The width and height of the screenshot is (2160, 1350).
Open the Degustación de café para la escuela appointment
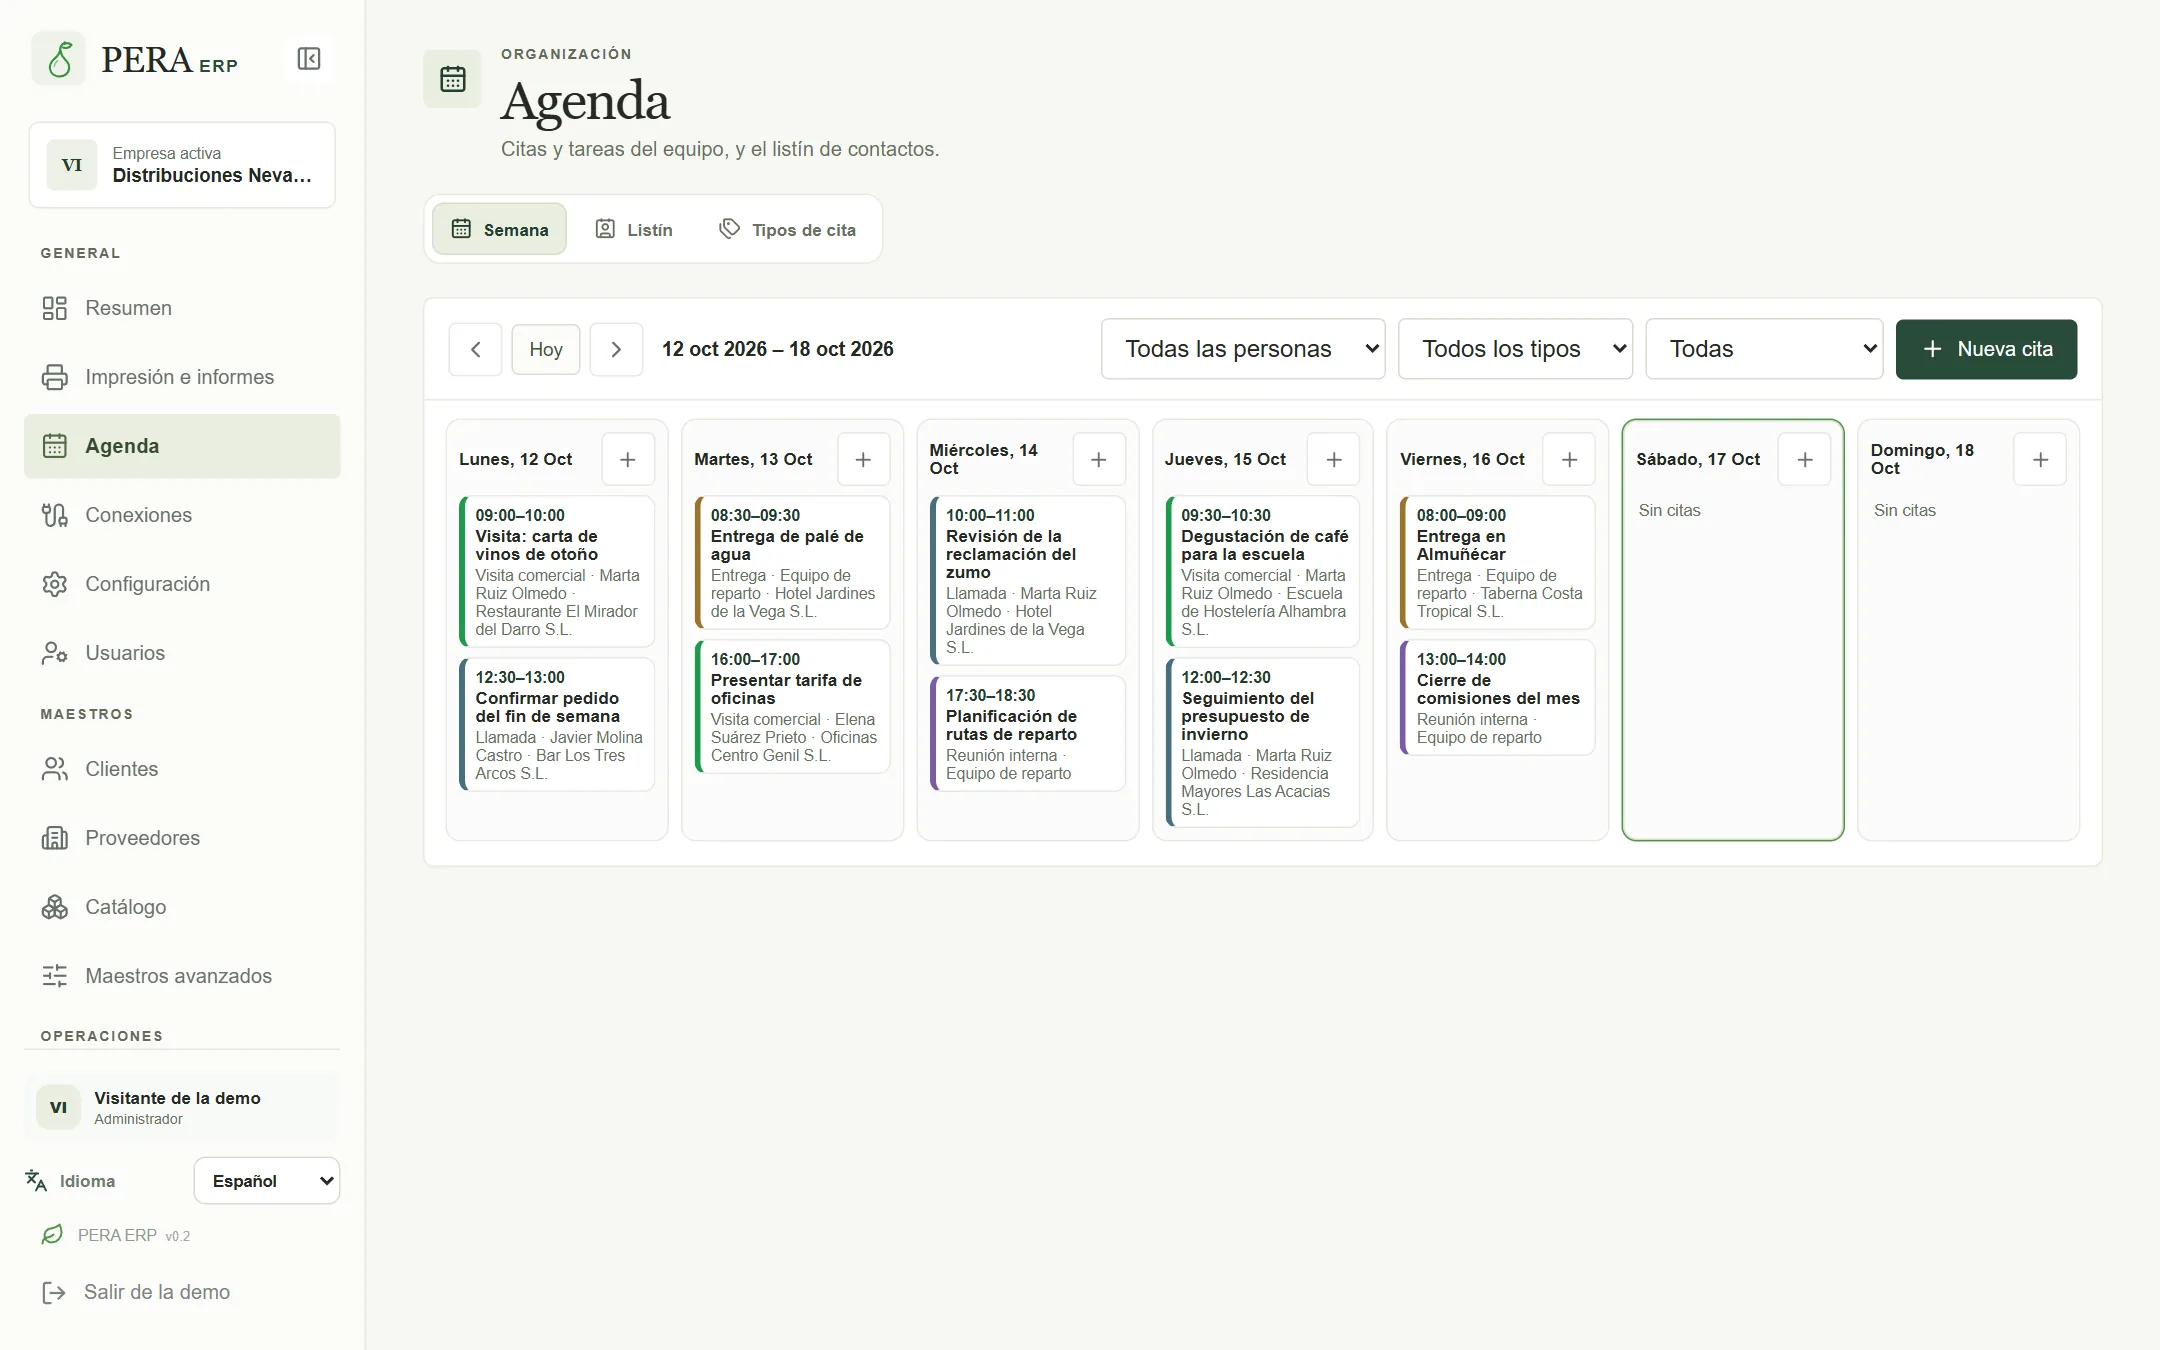pos(1263,571)
